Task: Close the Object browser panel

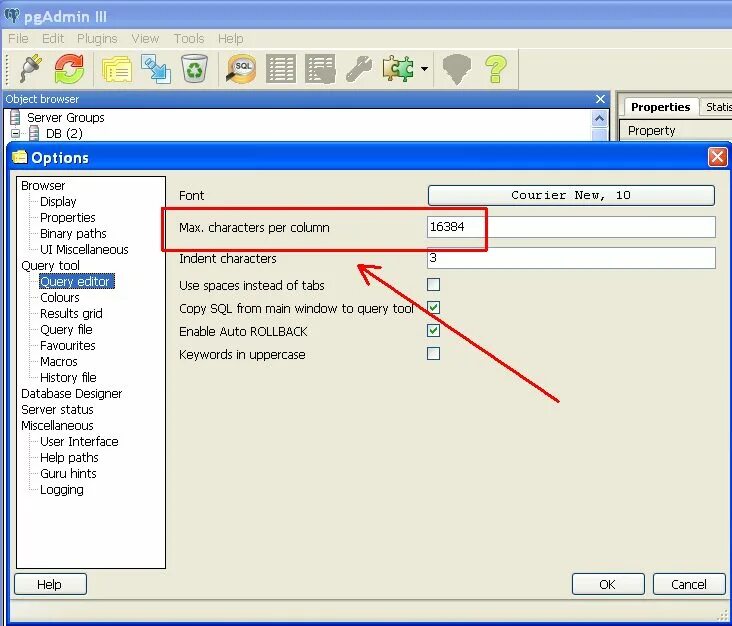Action: tap(600, 99)
